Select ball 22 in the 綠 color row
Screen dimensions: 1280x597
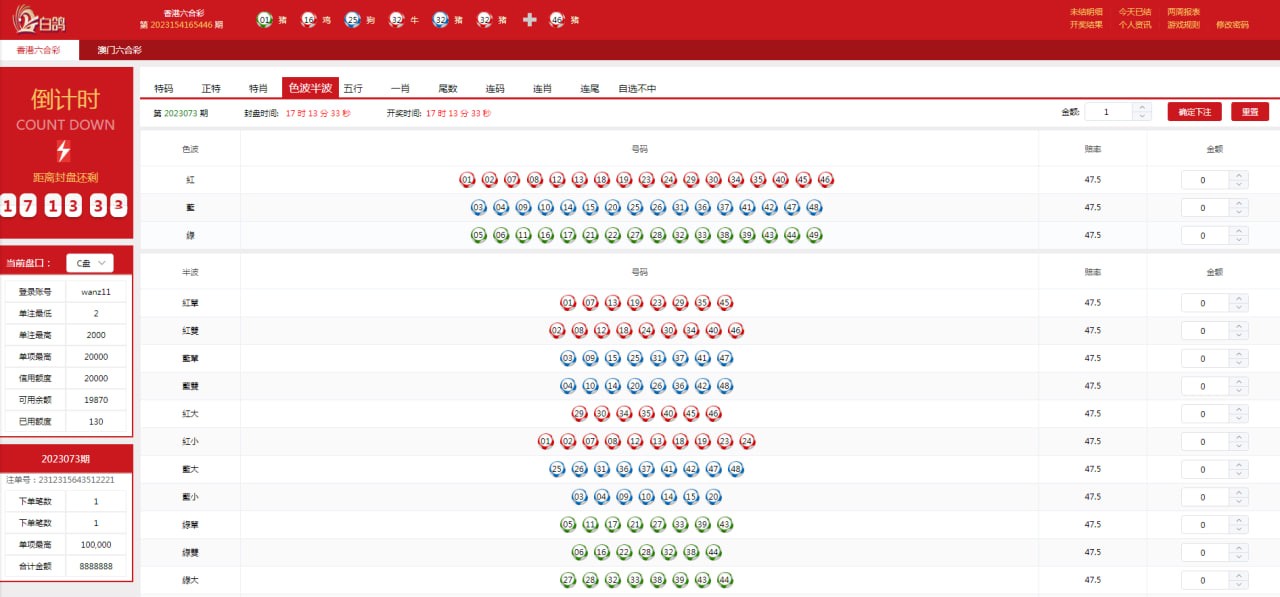pos(613,236)
